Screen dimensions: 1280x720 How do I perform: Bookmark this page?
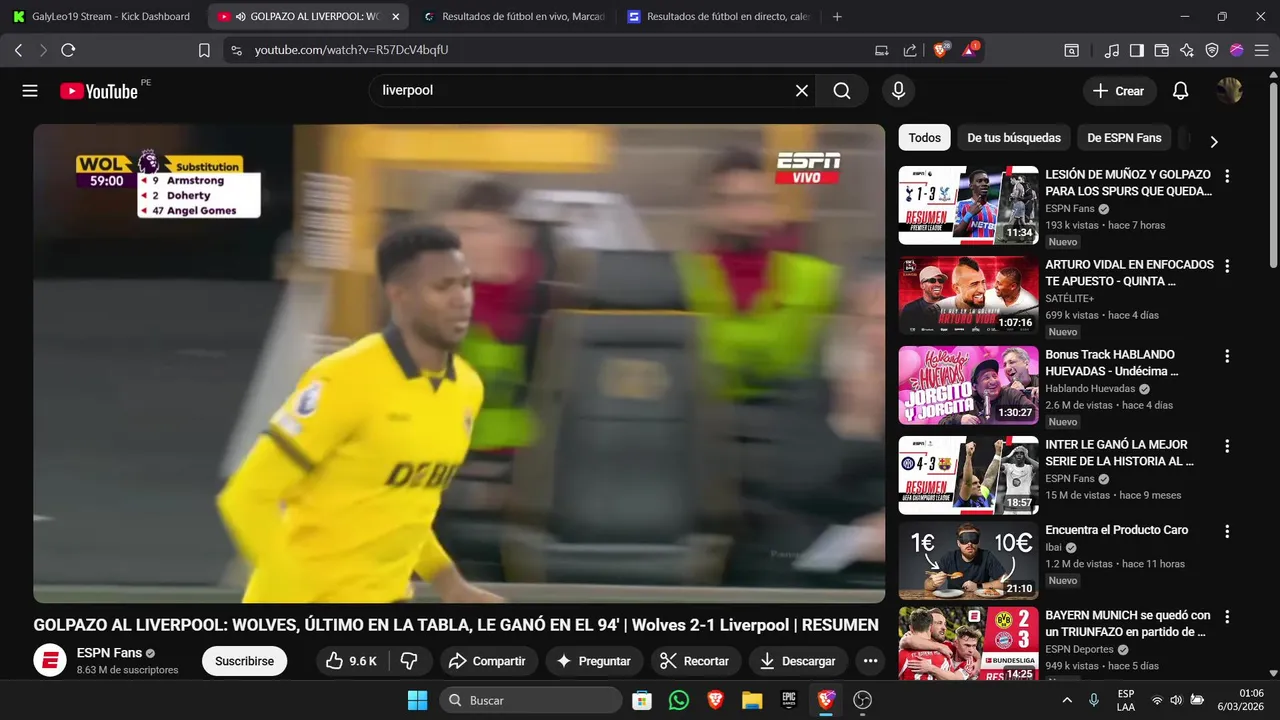tap(204, 50)
